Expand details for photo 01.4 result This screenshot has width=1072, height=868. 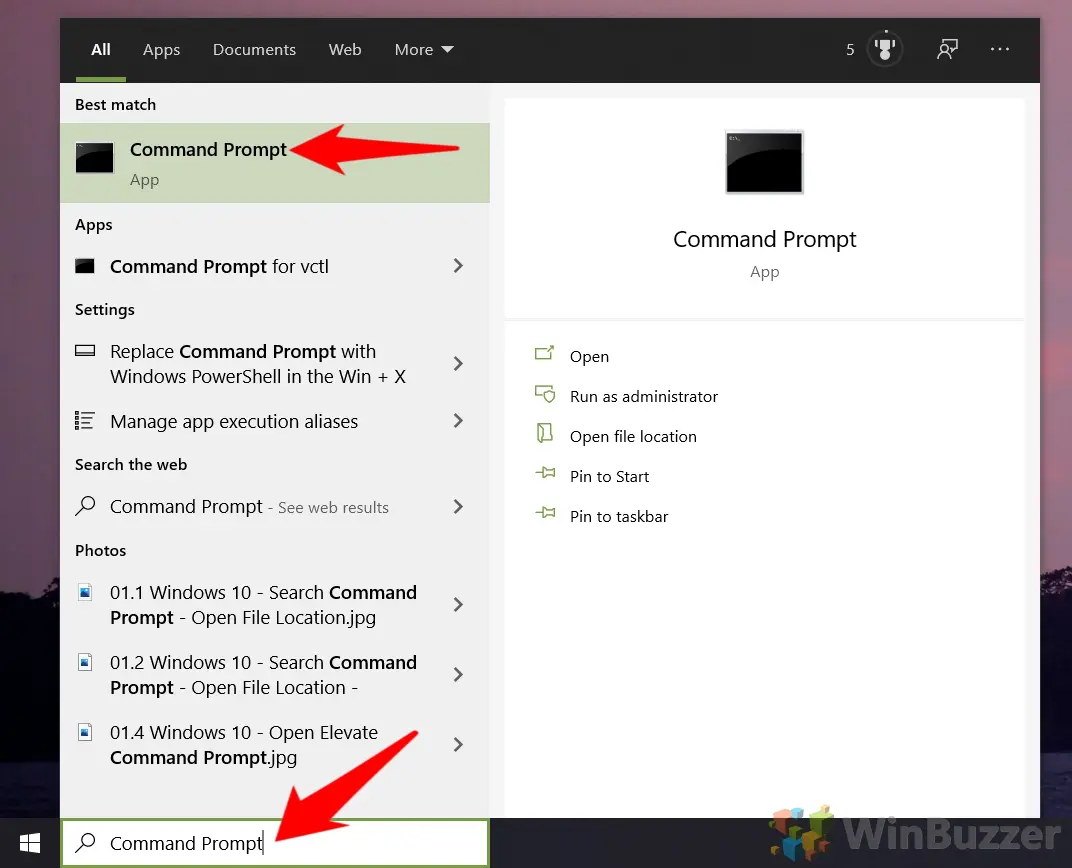coord(458,745)
